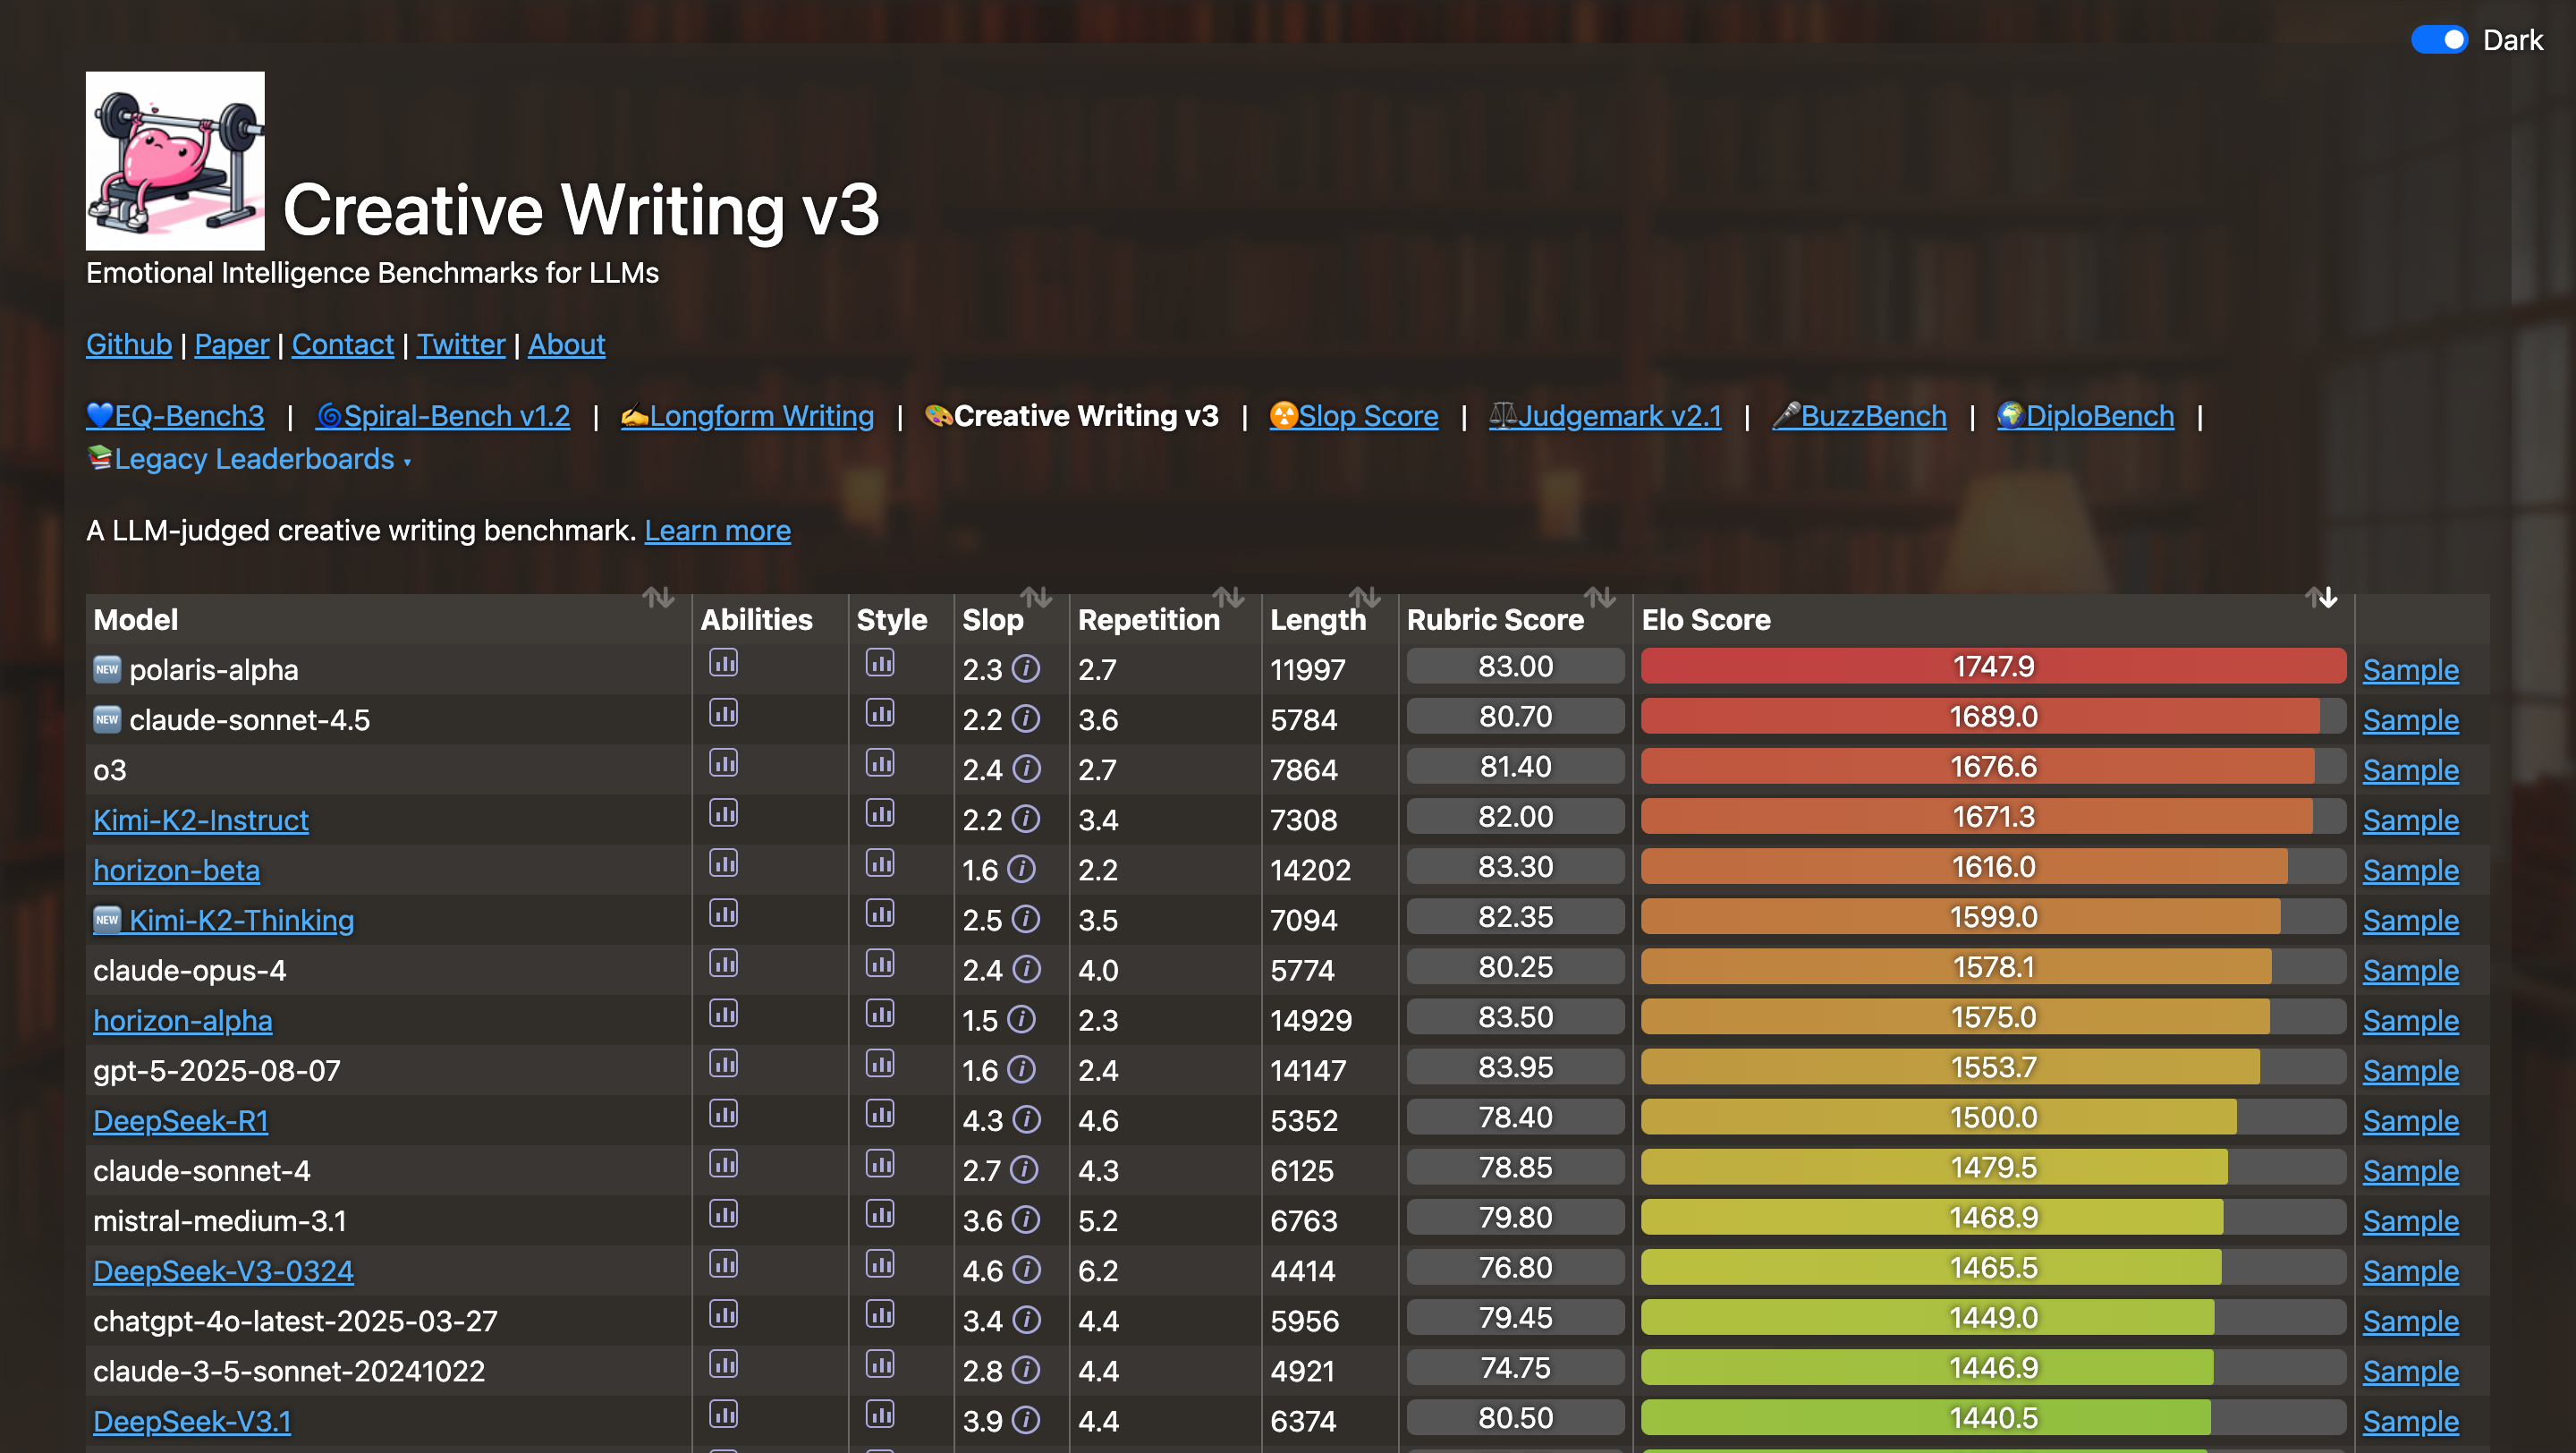Sort table by Elo Score arrow

(2322, 598)
